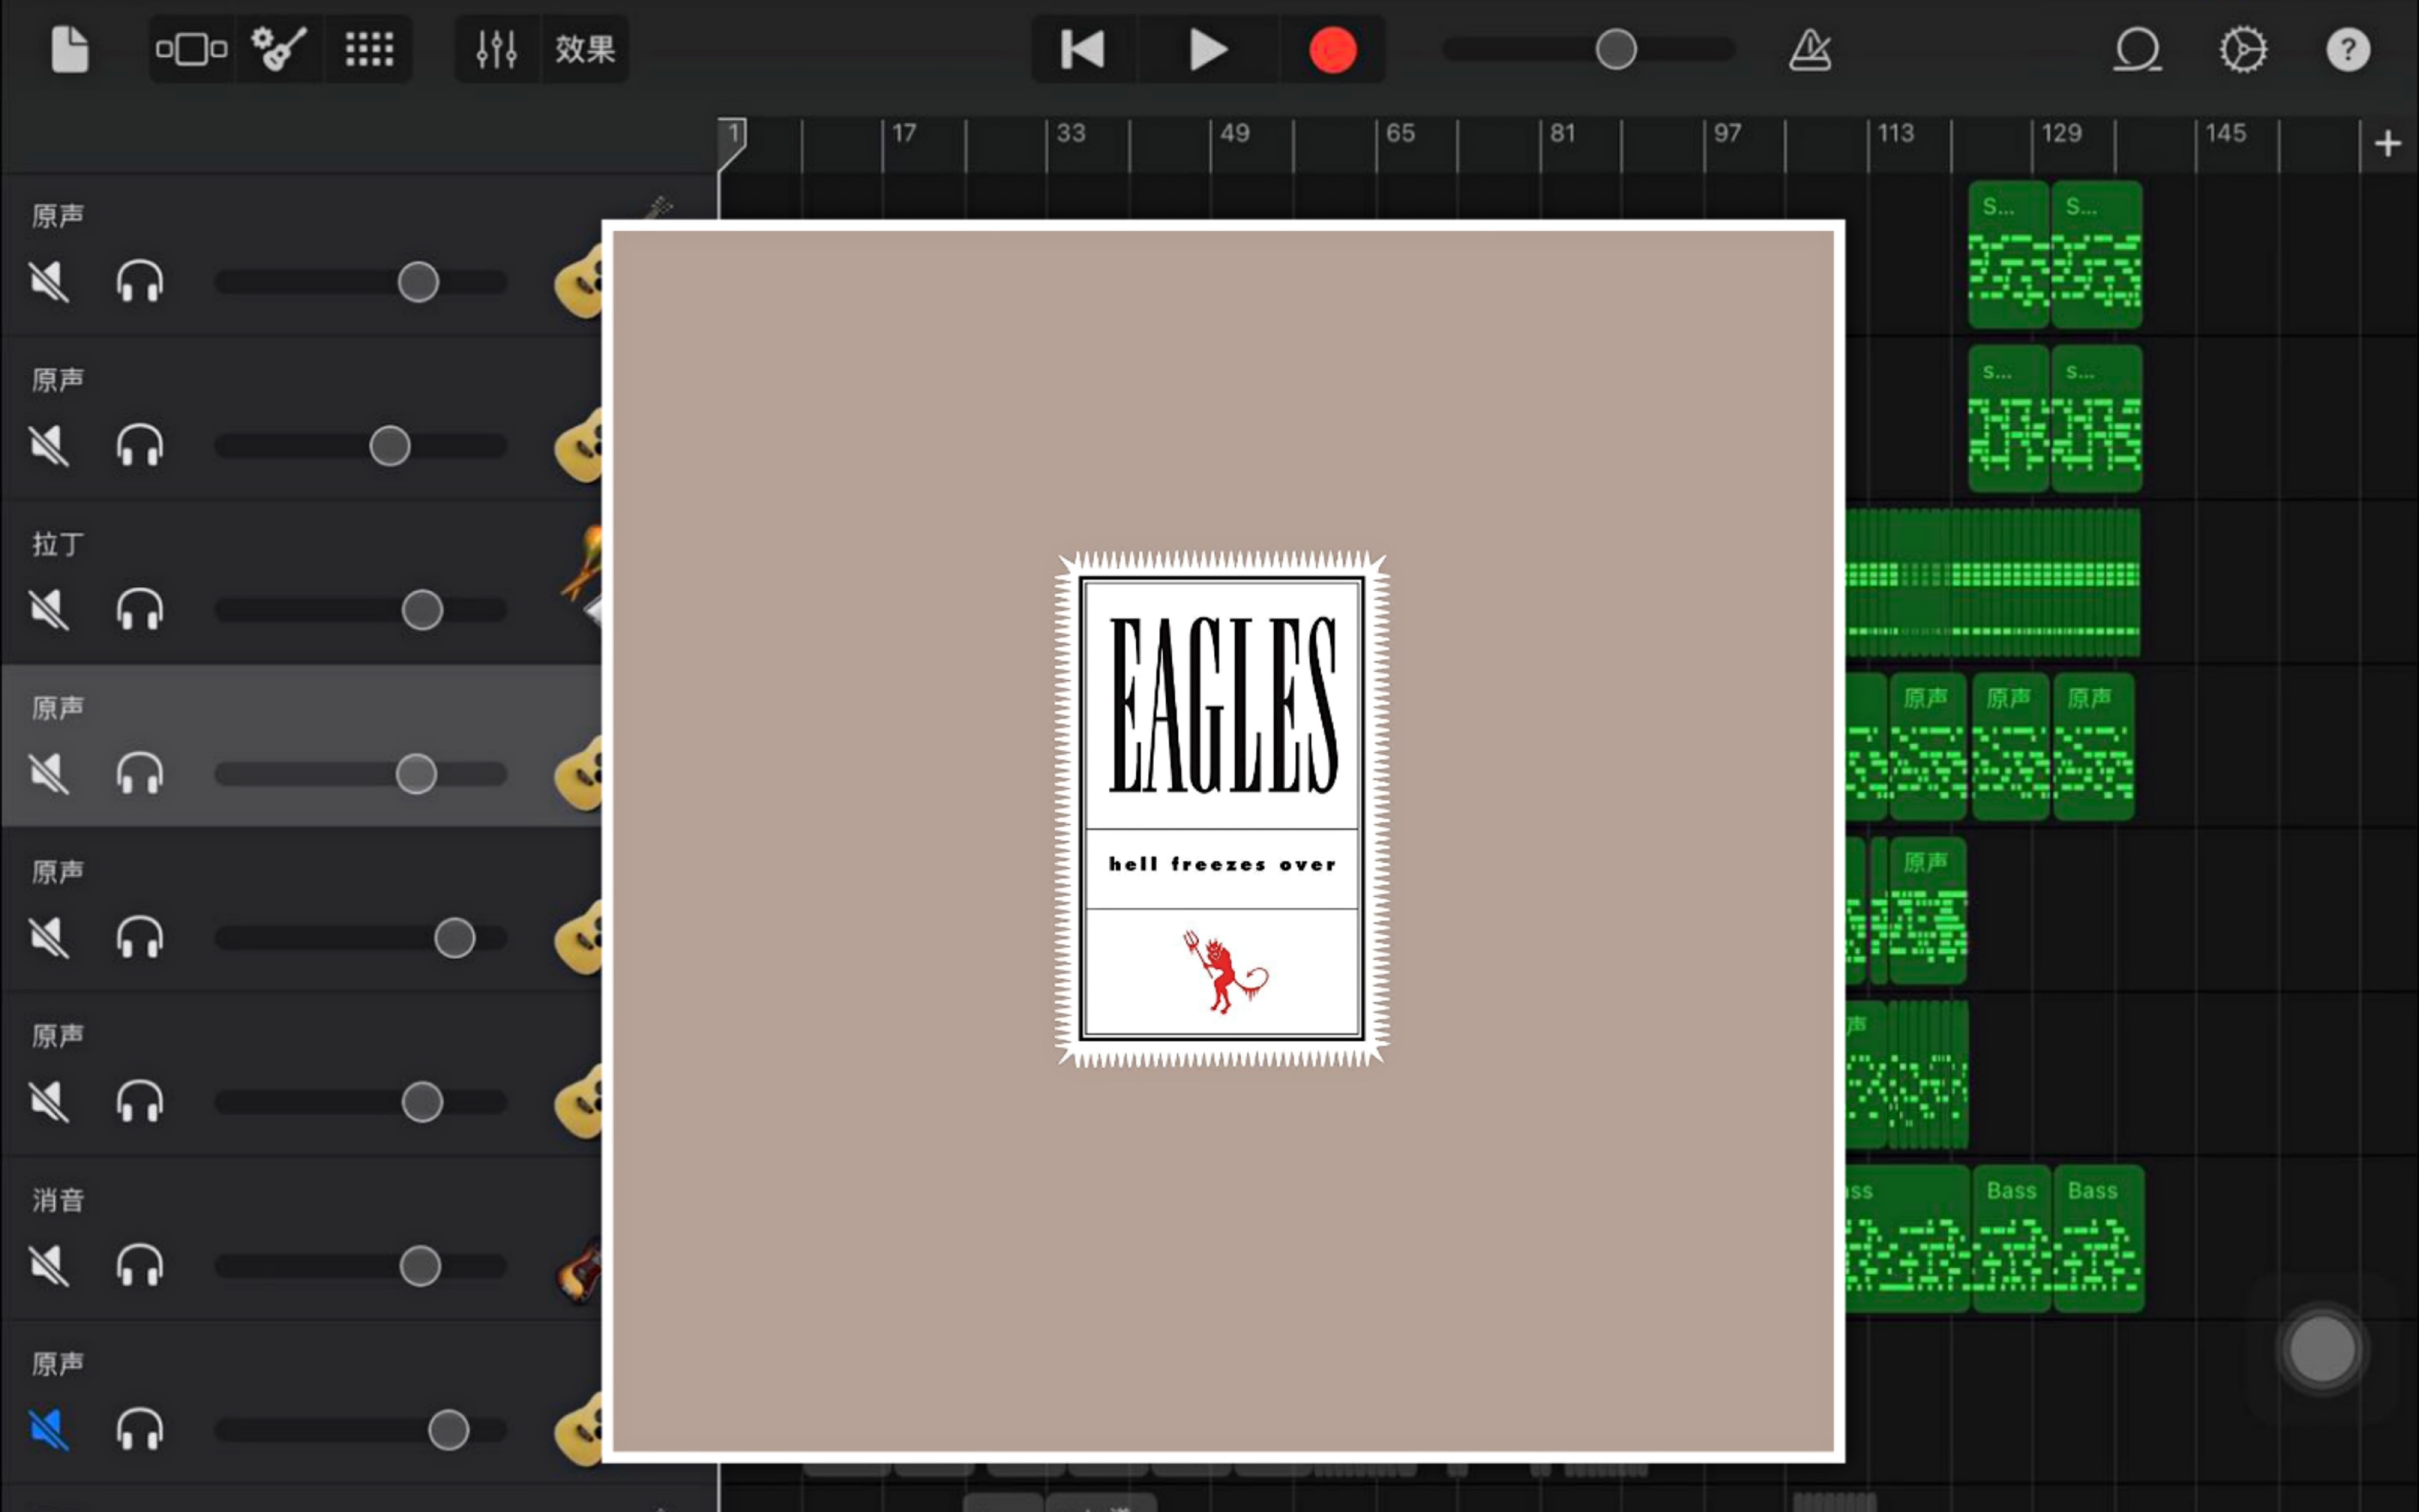This screenshot has height=1512, width=2419.
Task: Tap the 效果 effects button
Action: click(x=586, y=49)
